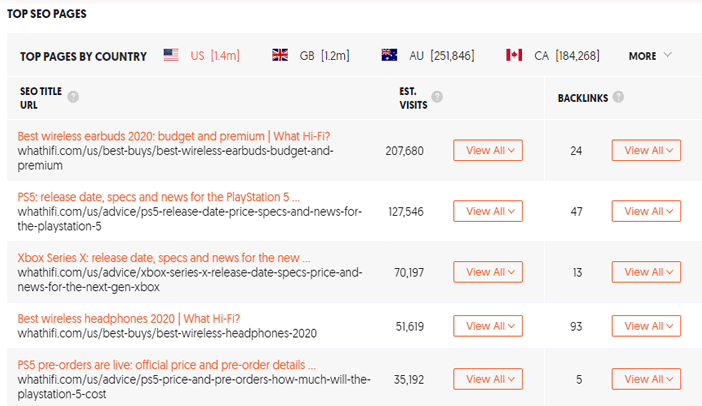The width and height of the screenshot is (702, 406).
Task: Select the Australia flag icon
Action: point(389,55)
